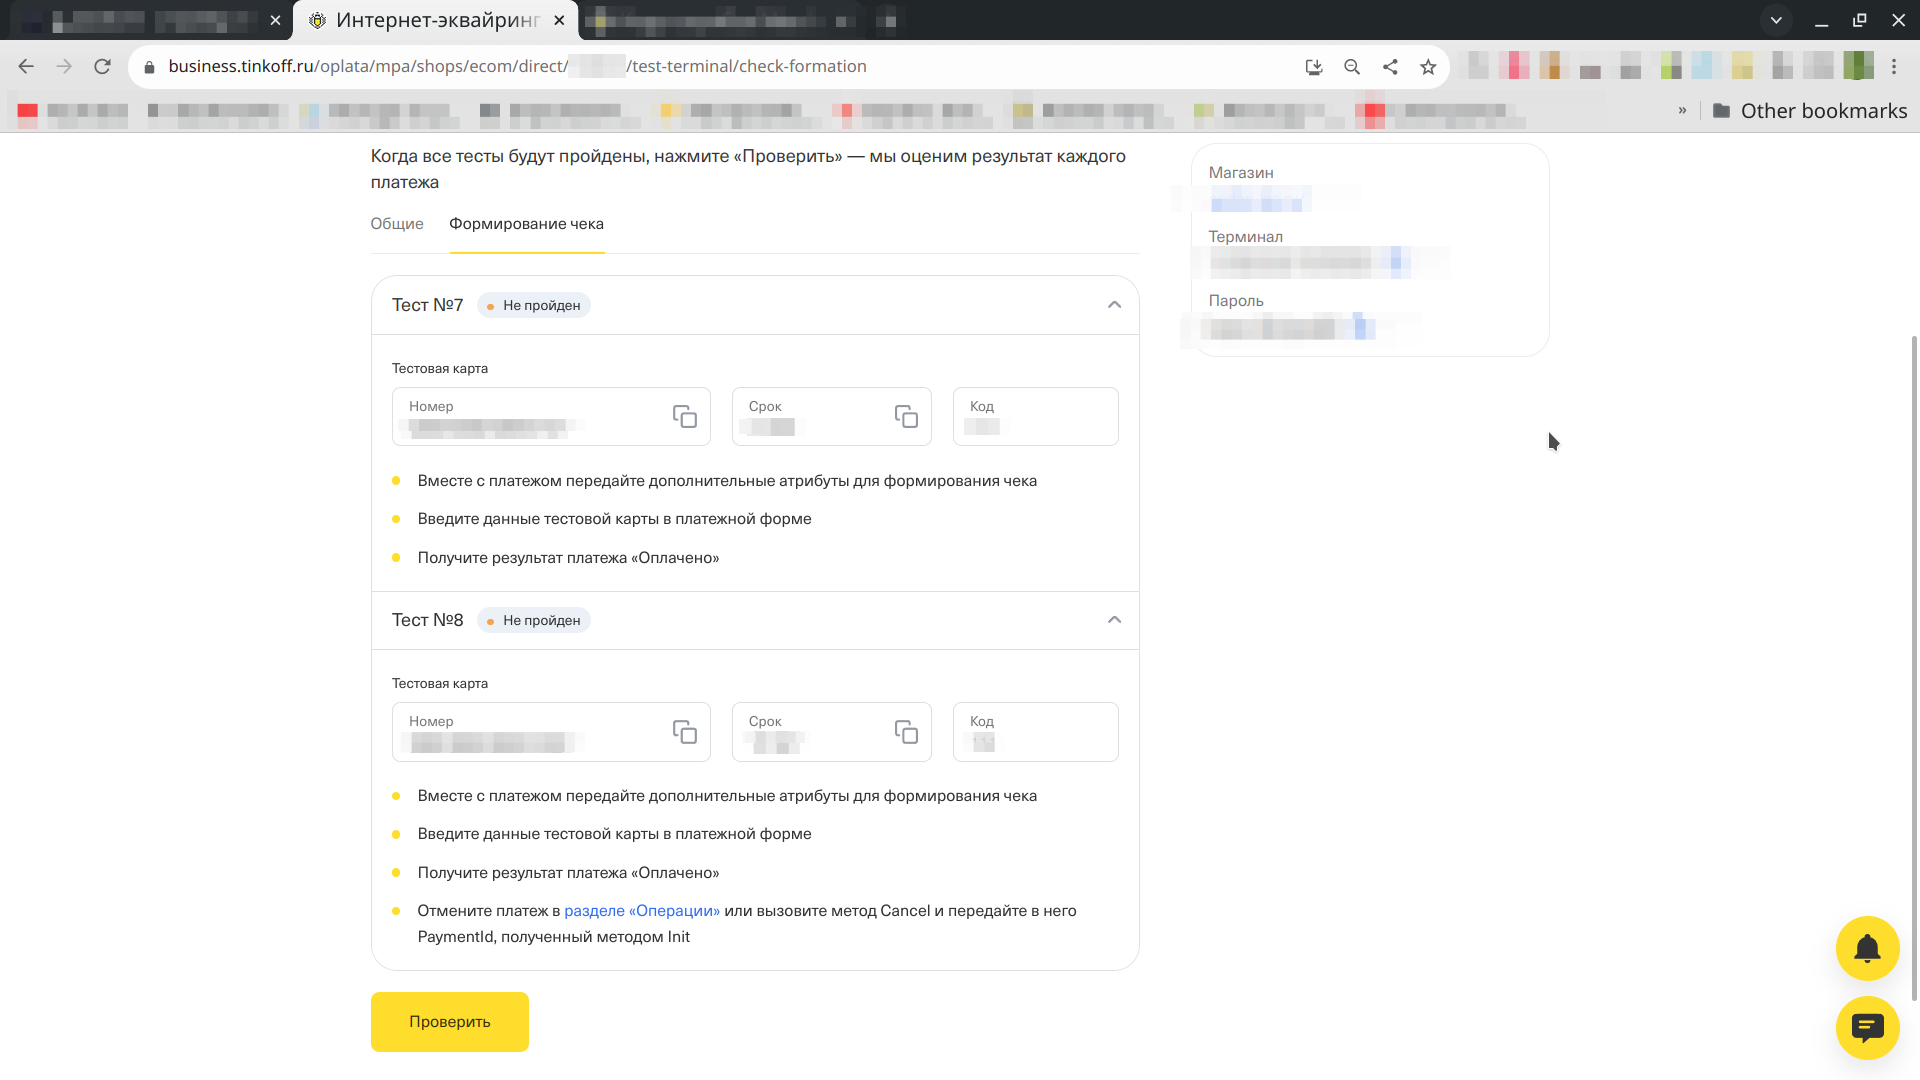Open the tab search dropdown arrow
Image resolution: width=1920 pixels, height=1080 pixels.
click(x=1776, y=20)
